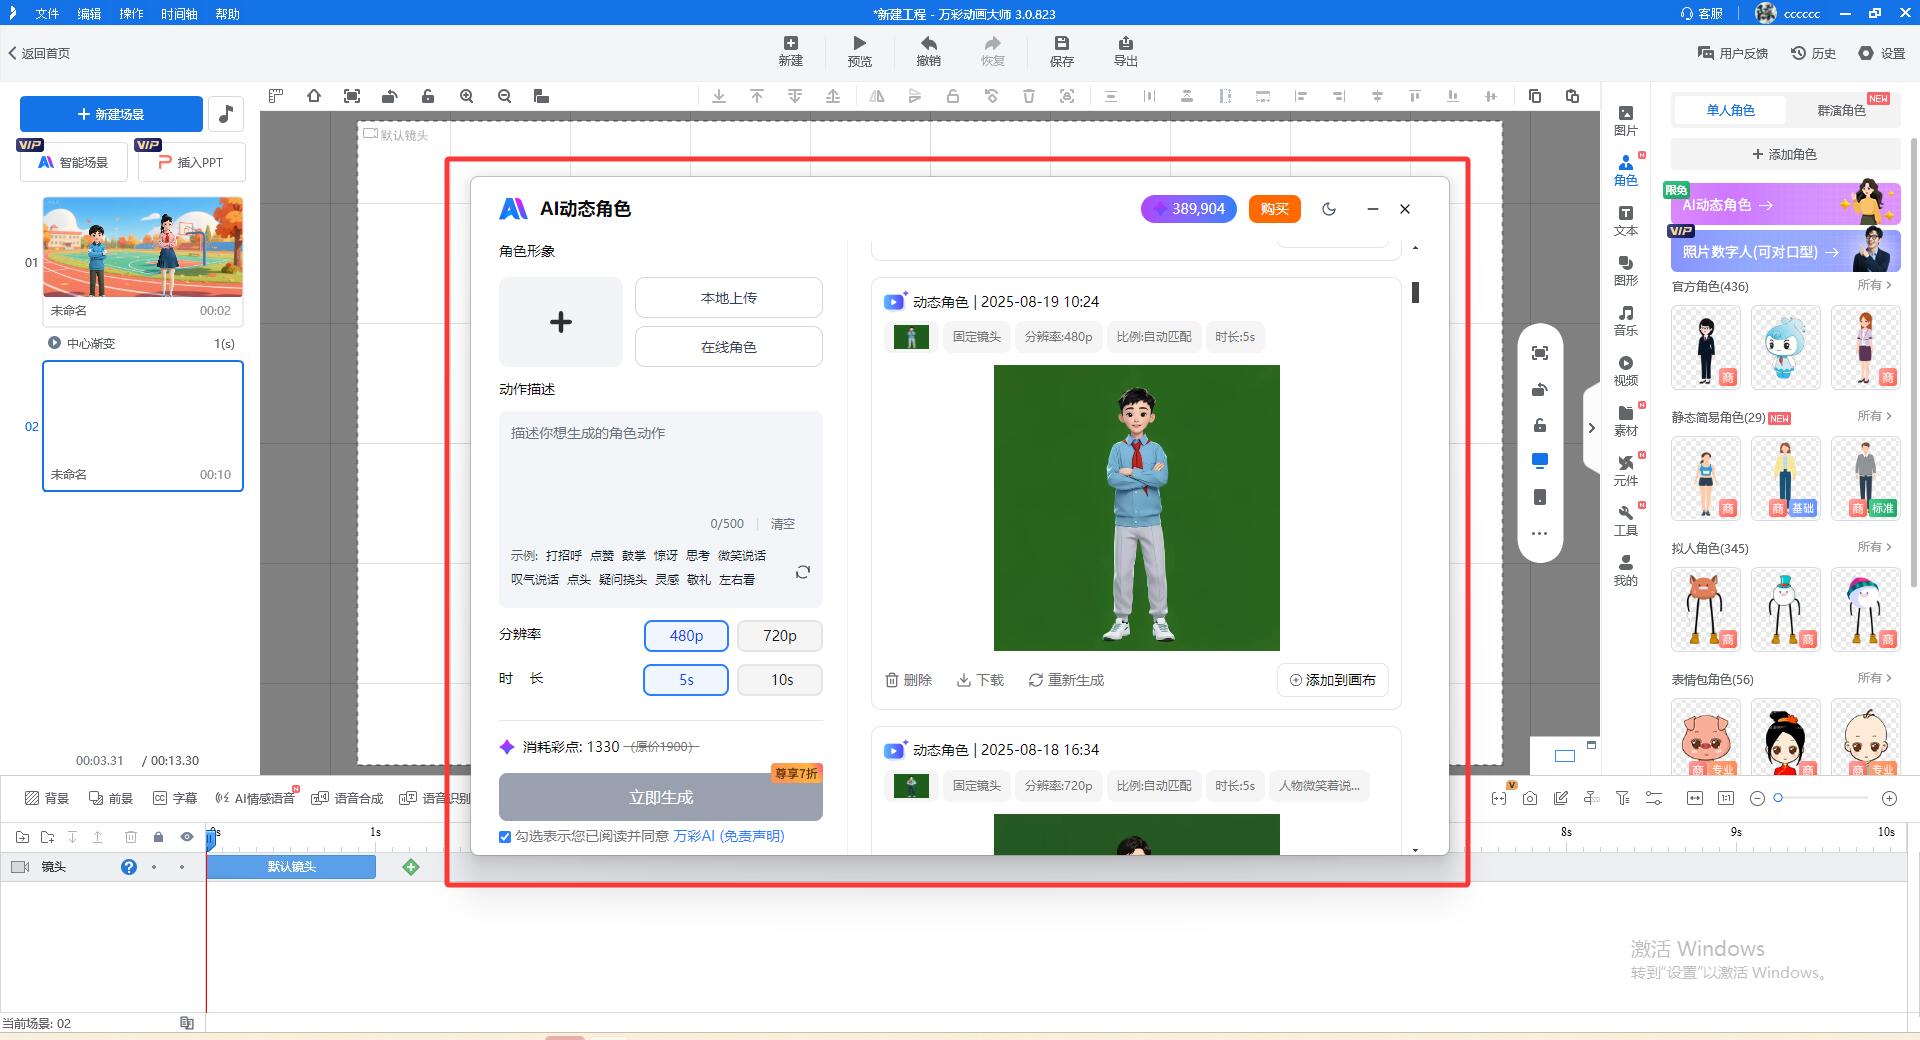1920x1040 pixels.
Task: Open the 图片 image panel in sidebar
Action: point(1625,121)
